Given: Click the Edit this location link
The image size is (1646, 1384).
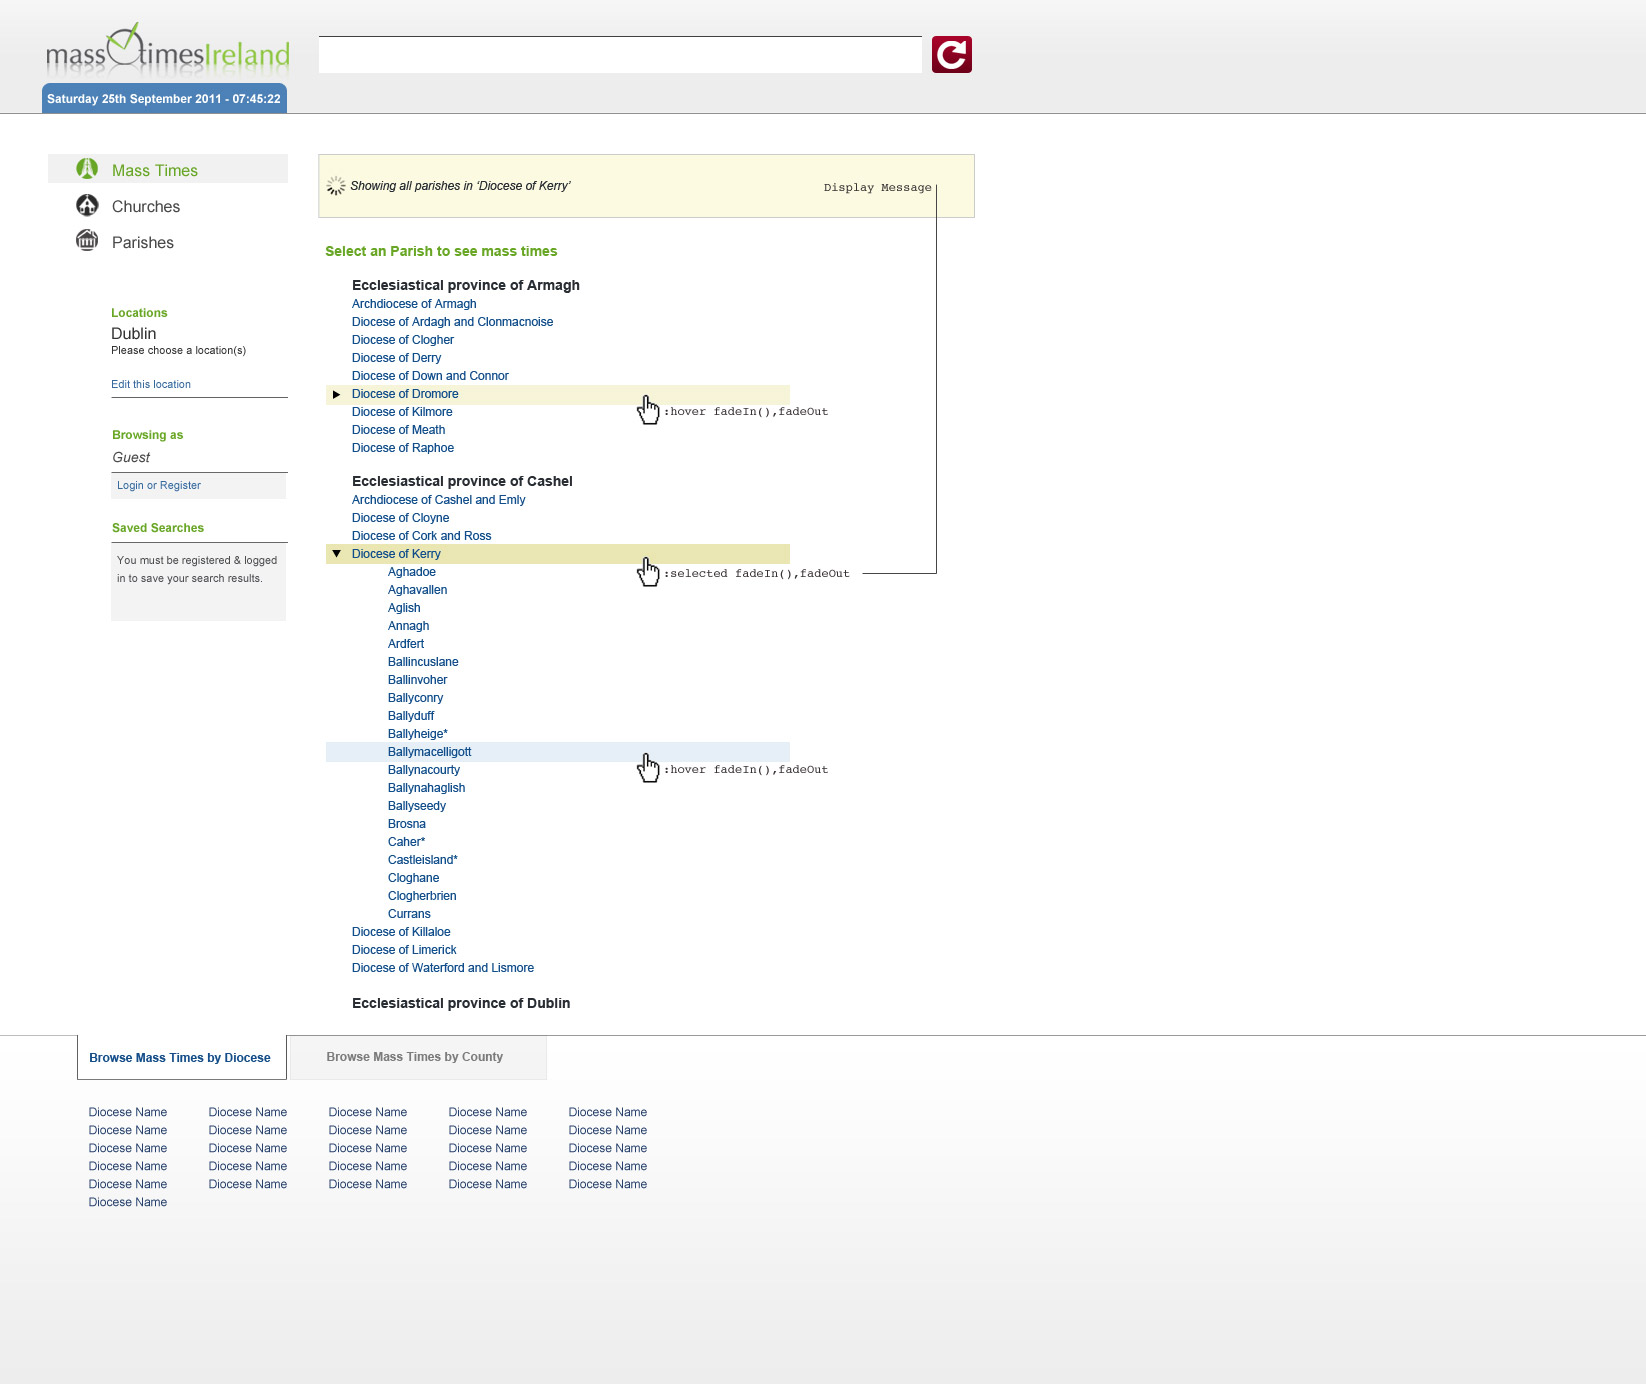Looking at the screenshot, I should pyautogui.click(x=151, y=384).
